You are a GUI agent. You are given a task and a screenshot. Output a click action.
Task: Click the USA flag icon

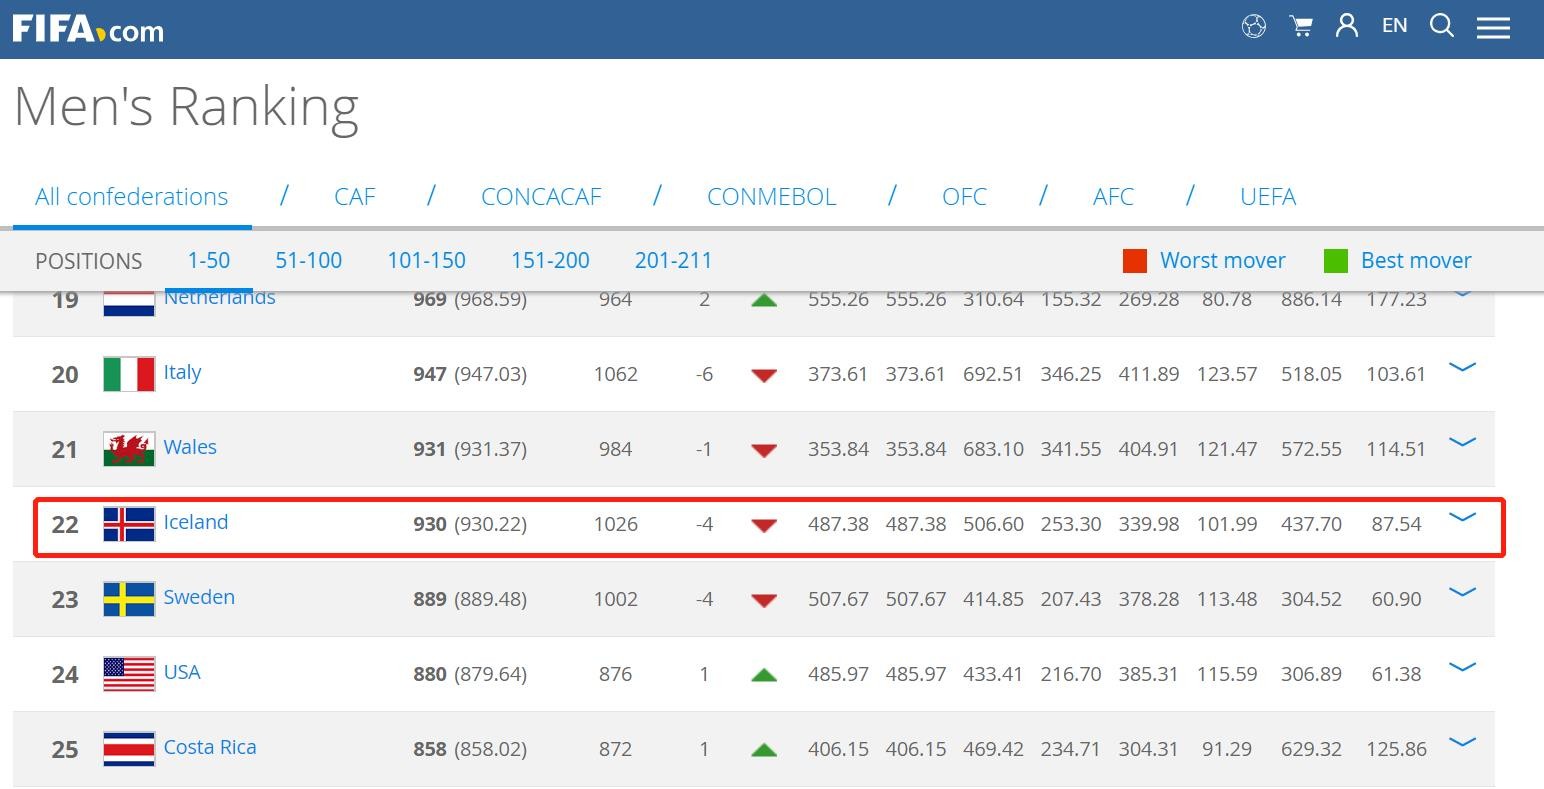tap(129, 674)
